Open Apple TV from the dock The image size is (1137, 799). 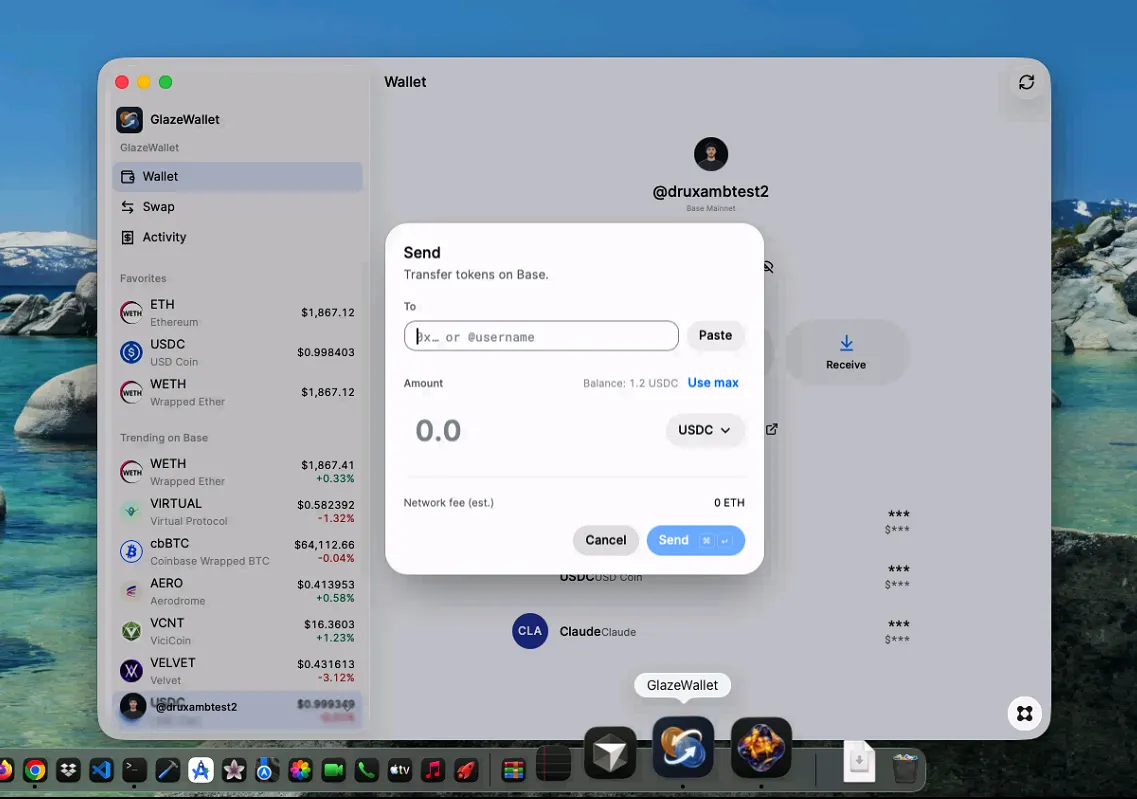400,769
